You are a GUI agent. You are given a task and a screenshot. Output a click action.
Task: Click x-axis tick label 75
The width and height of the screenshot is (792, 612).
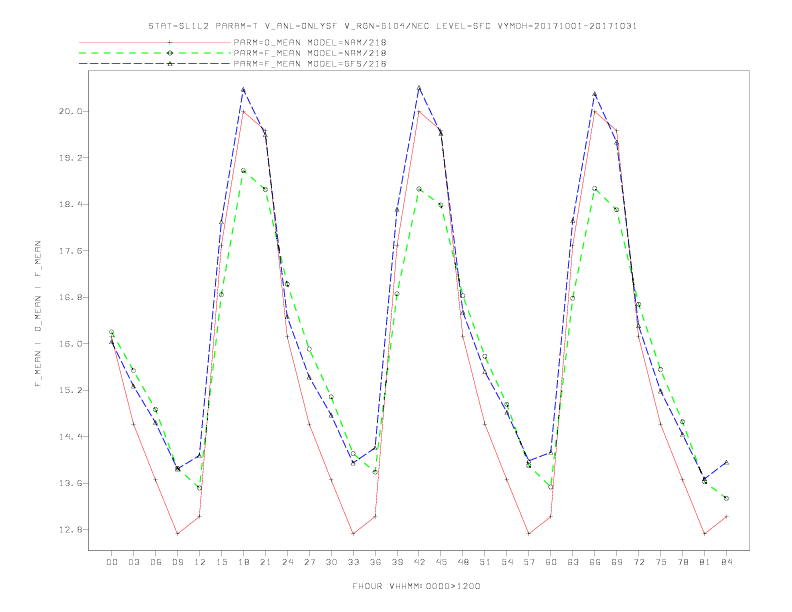(x=661, y=562)
